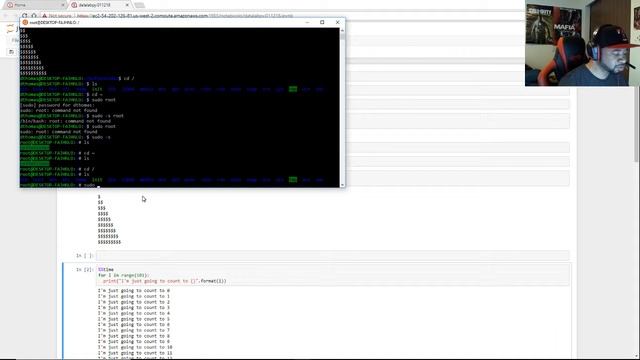This screenshot has width=640, height=360.
Task: Click the Jupyter logo
Action: click(10, 29)
